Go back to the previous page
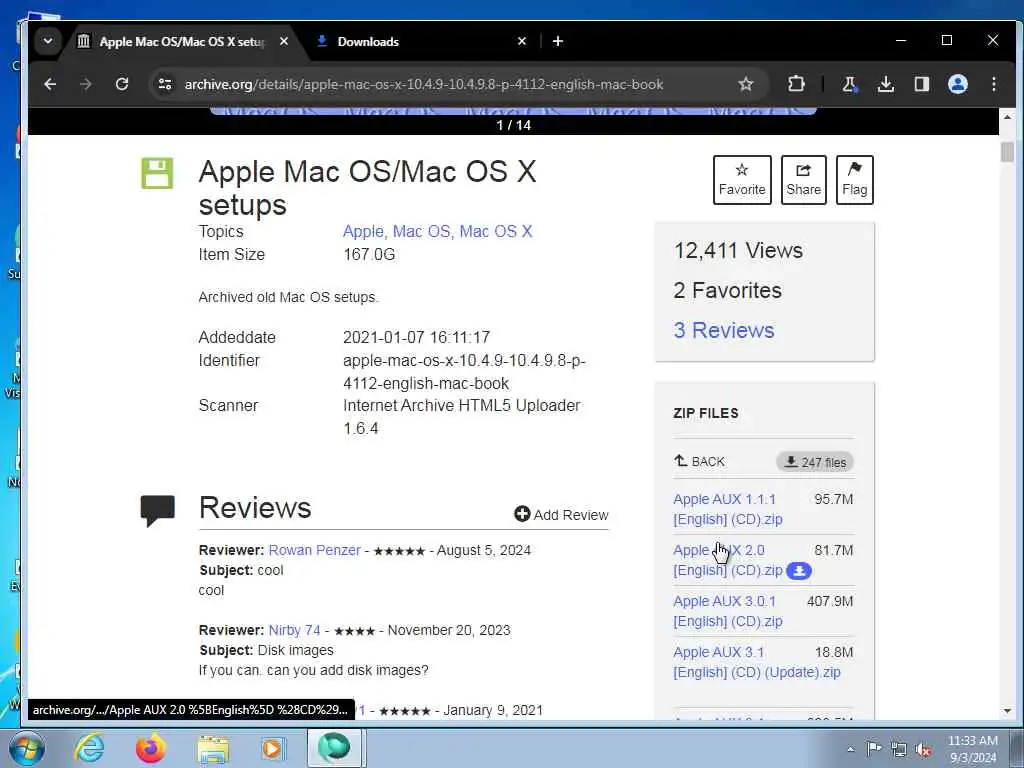 (50, 84)
